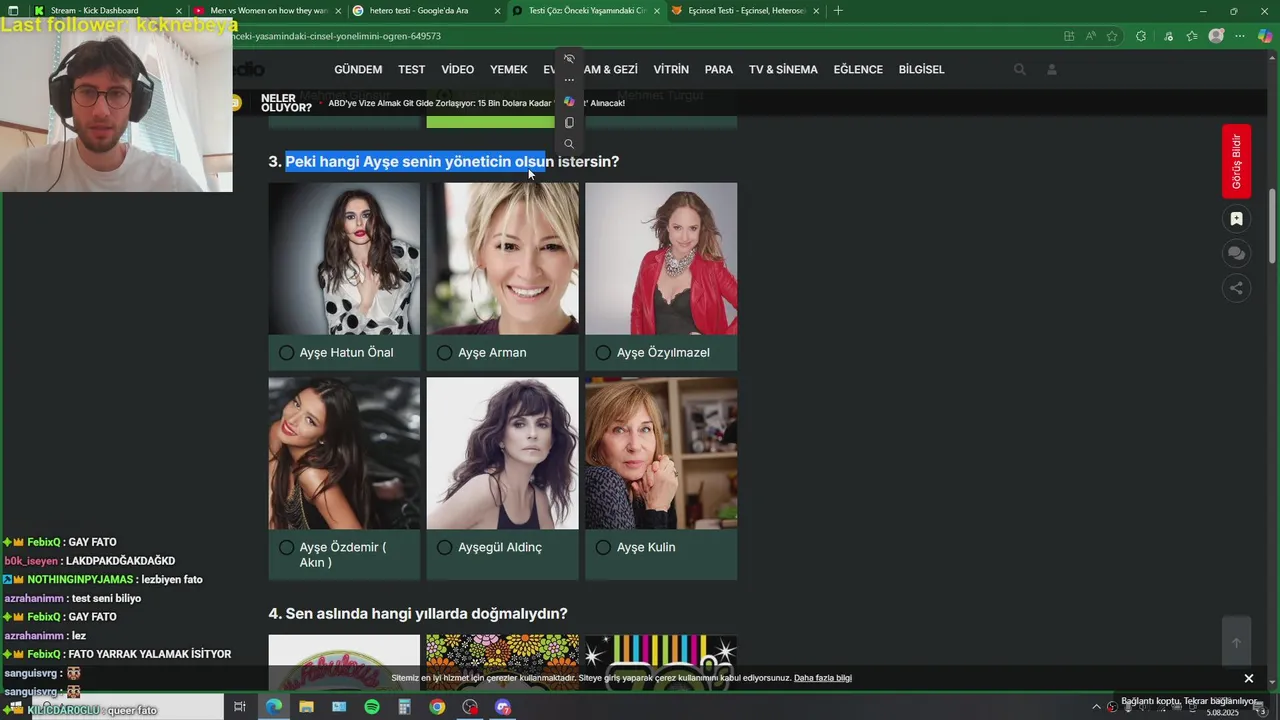Open the browser extensions puzzle icon
This screenshot has width=1280, height=720.
tap(1141, 36)
